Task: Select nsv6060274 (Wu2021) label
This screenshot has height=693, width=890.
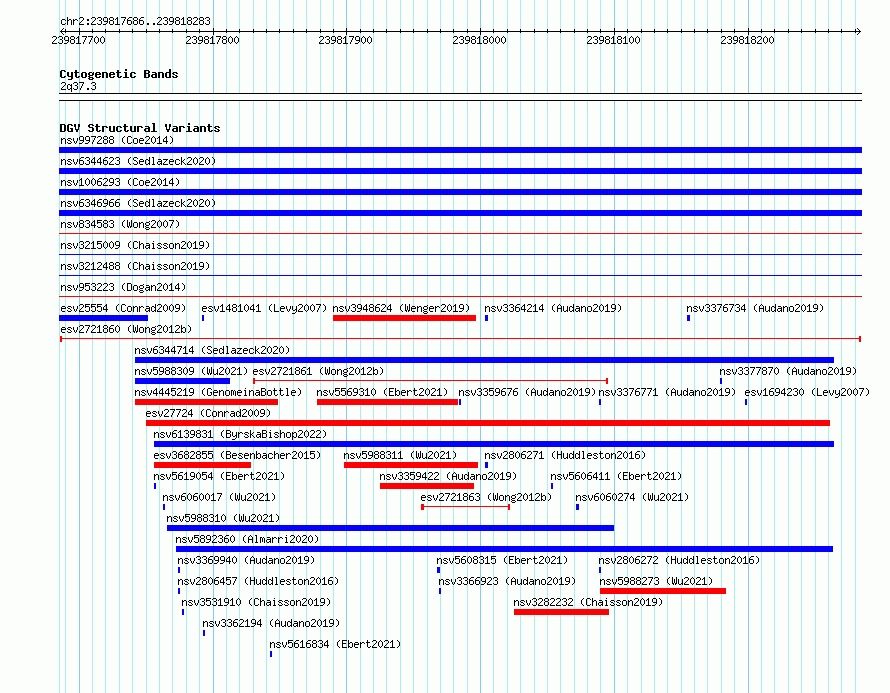Action: click(632, 497)
